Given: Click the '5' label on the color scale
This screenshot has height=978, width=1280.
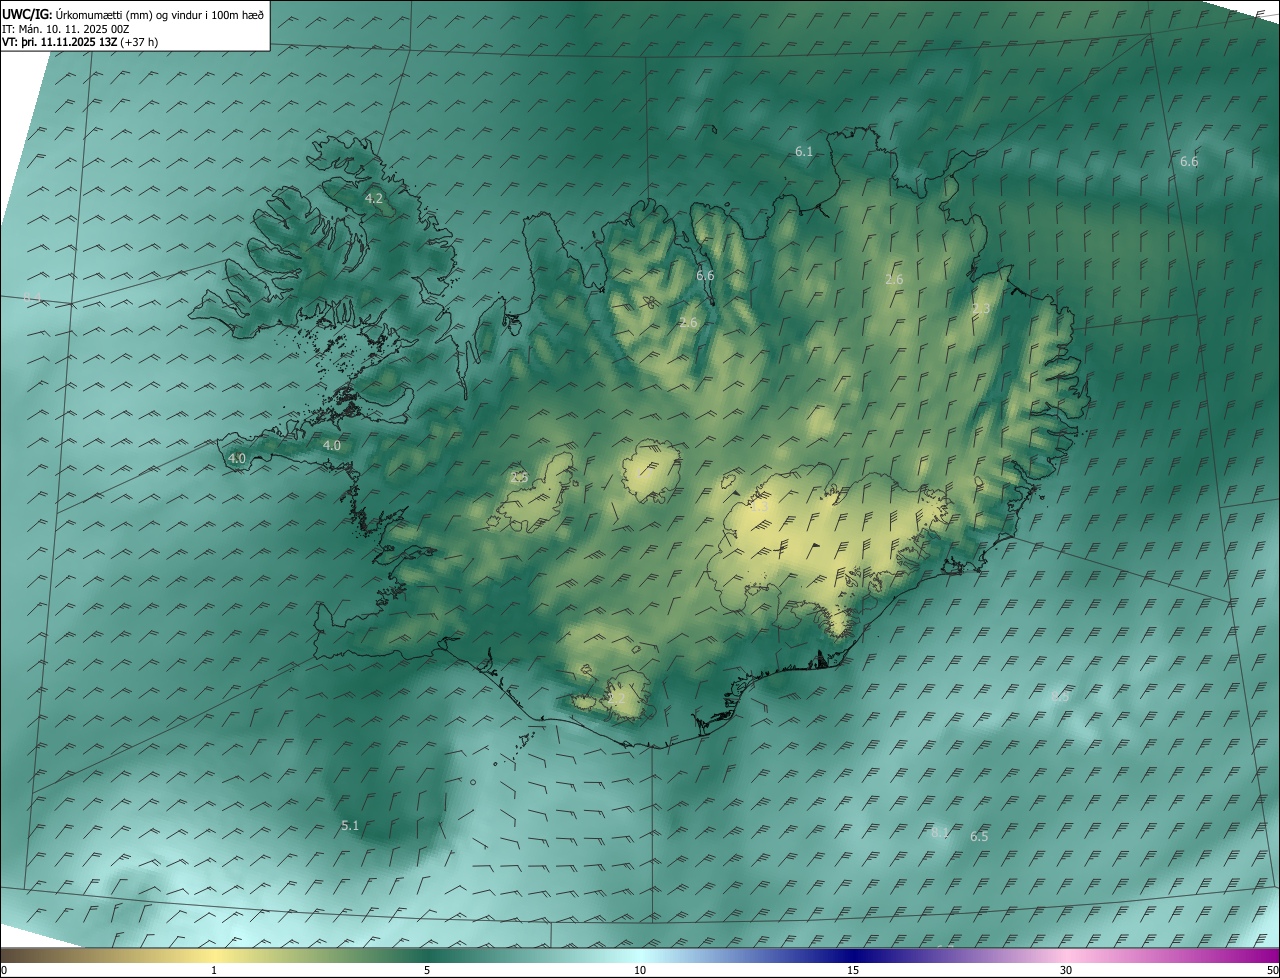Looking at the screenshot, I should coord(427,970).
